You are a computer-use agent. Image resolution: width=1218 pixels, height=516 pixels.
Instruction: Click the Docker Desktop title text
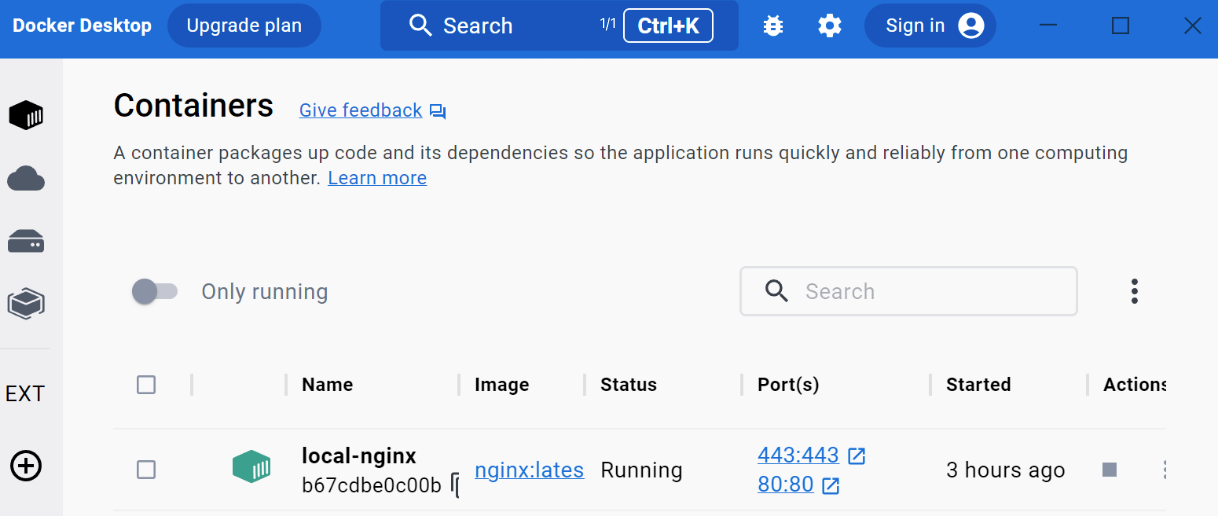[82, 26]
